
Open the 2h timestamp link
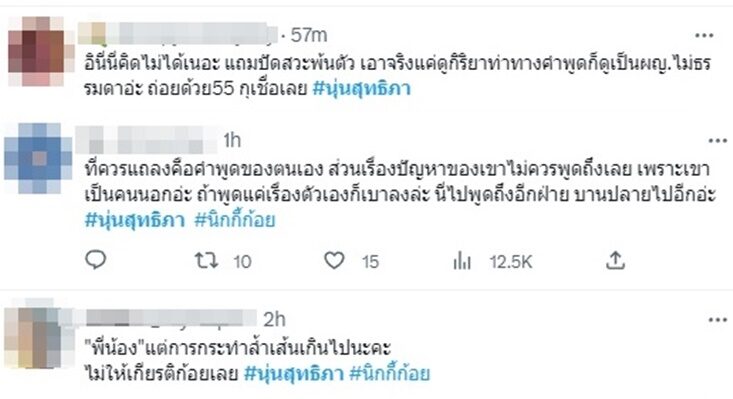pos(274,320)
